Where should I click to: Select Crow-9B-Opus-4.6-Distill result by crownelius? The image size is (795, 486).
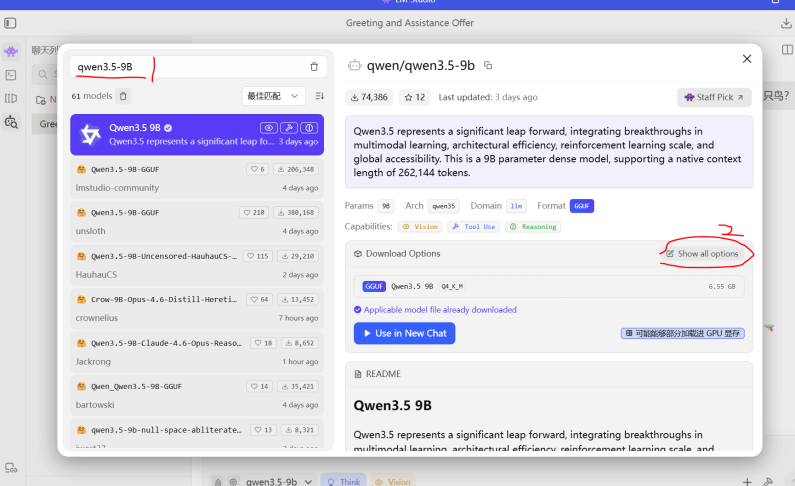[x=197, y=309]
